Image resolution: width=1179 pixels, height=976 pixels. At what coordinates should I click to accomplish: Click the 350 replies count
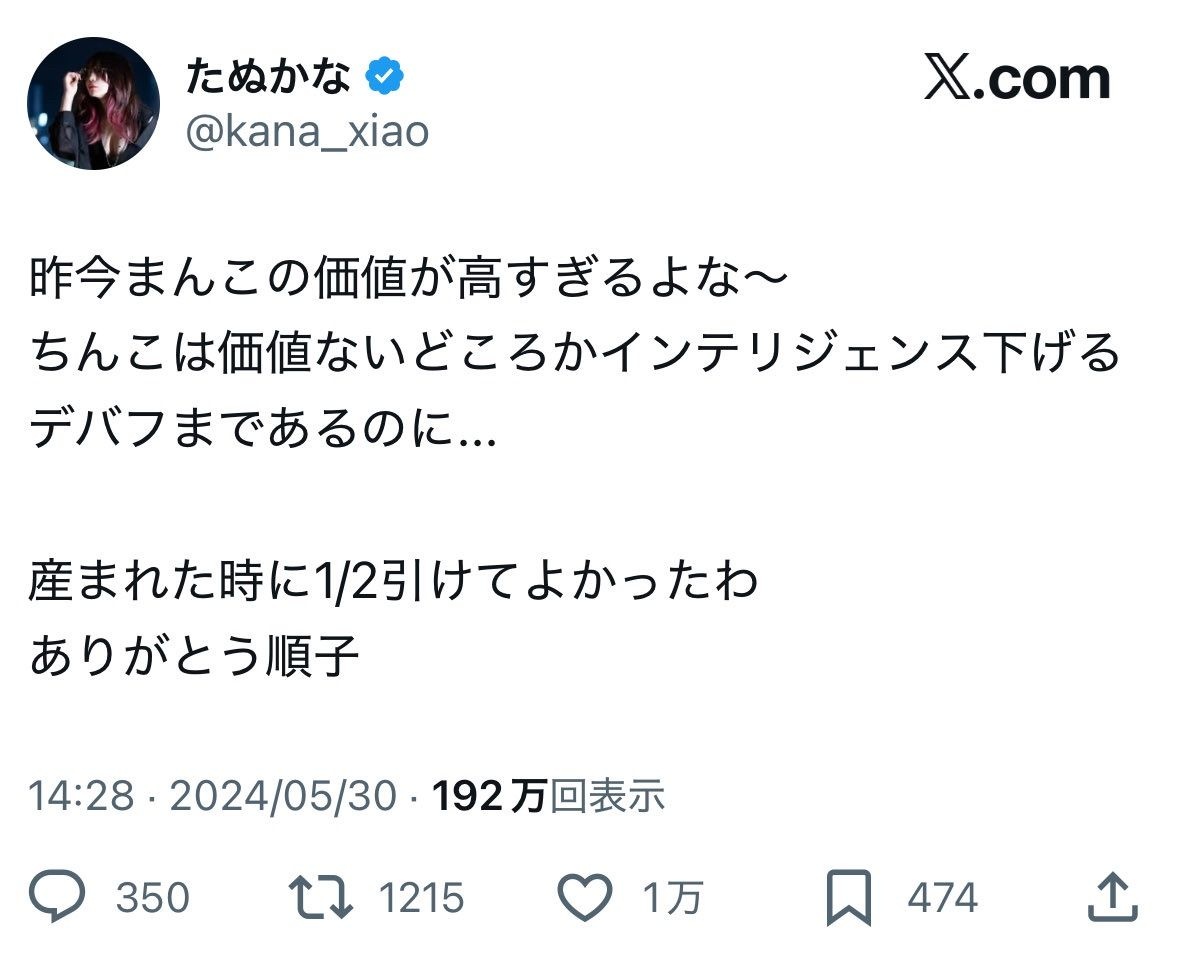152,898
